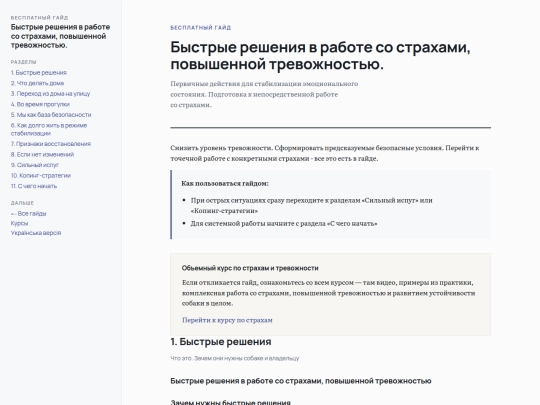Follow 'Перейти к курсу по страхам' link

tap(227, 320)
